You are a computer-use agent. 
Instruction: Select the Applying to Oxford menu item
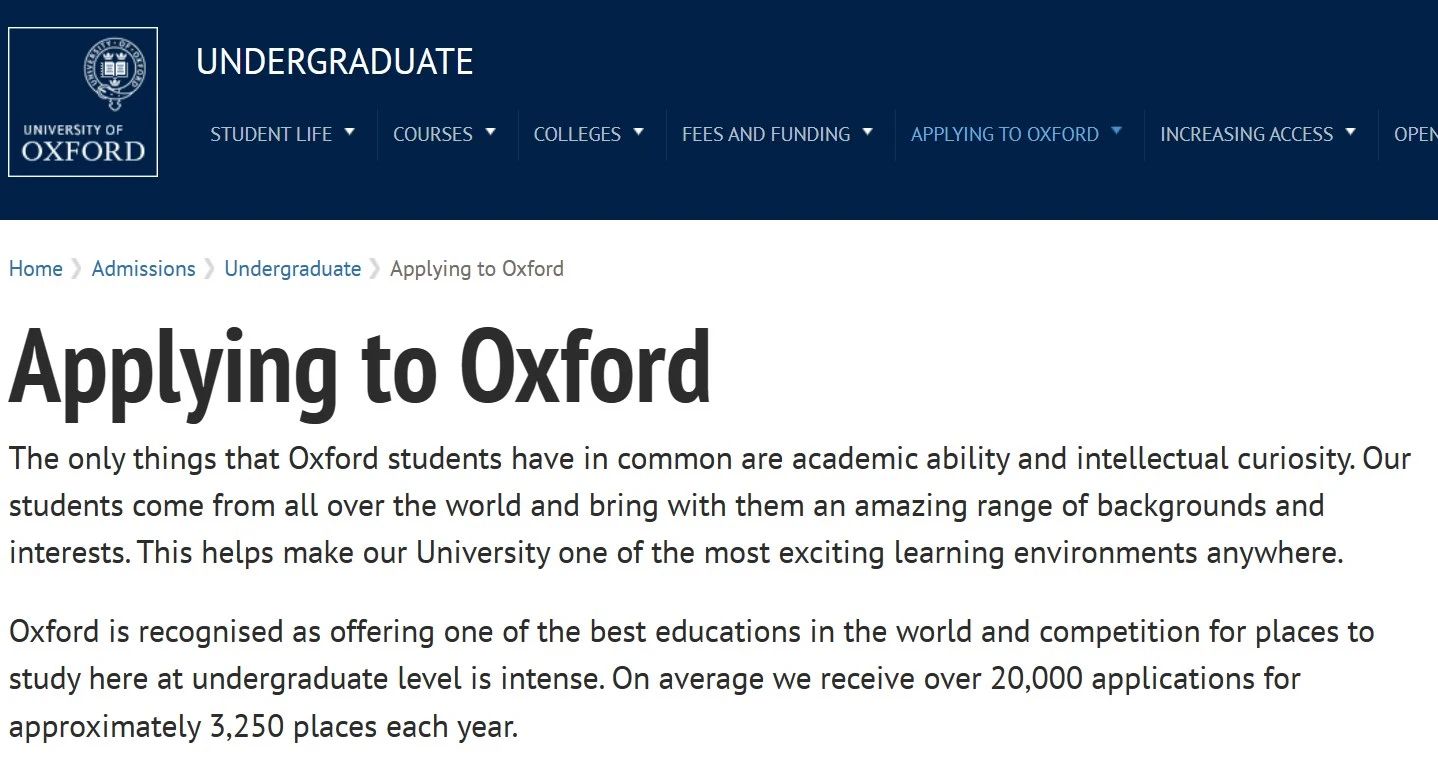pyautogui.click(x=1005, y=134)
